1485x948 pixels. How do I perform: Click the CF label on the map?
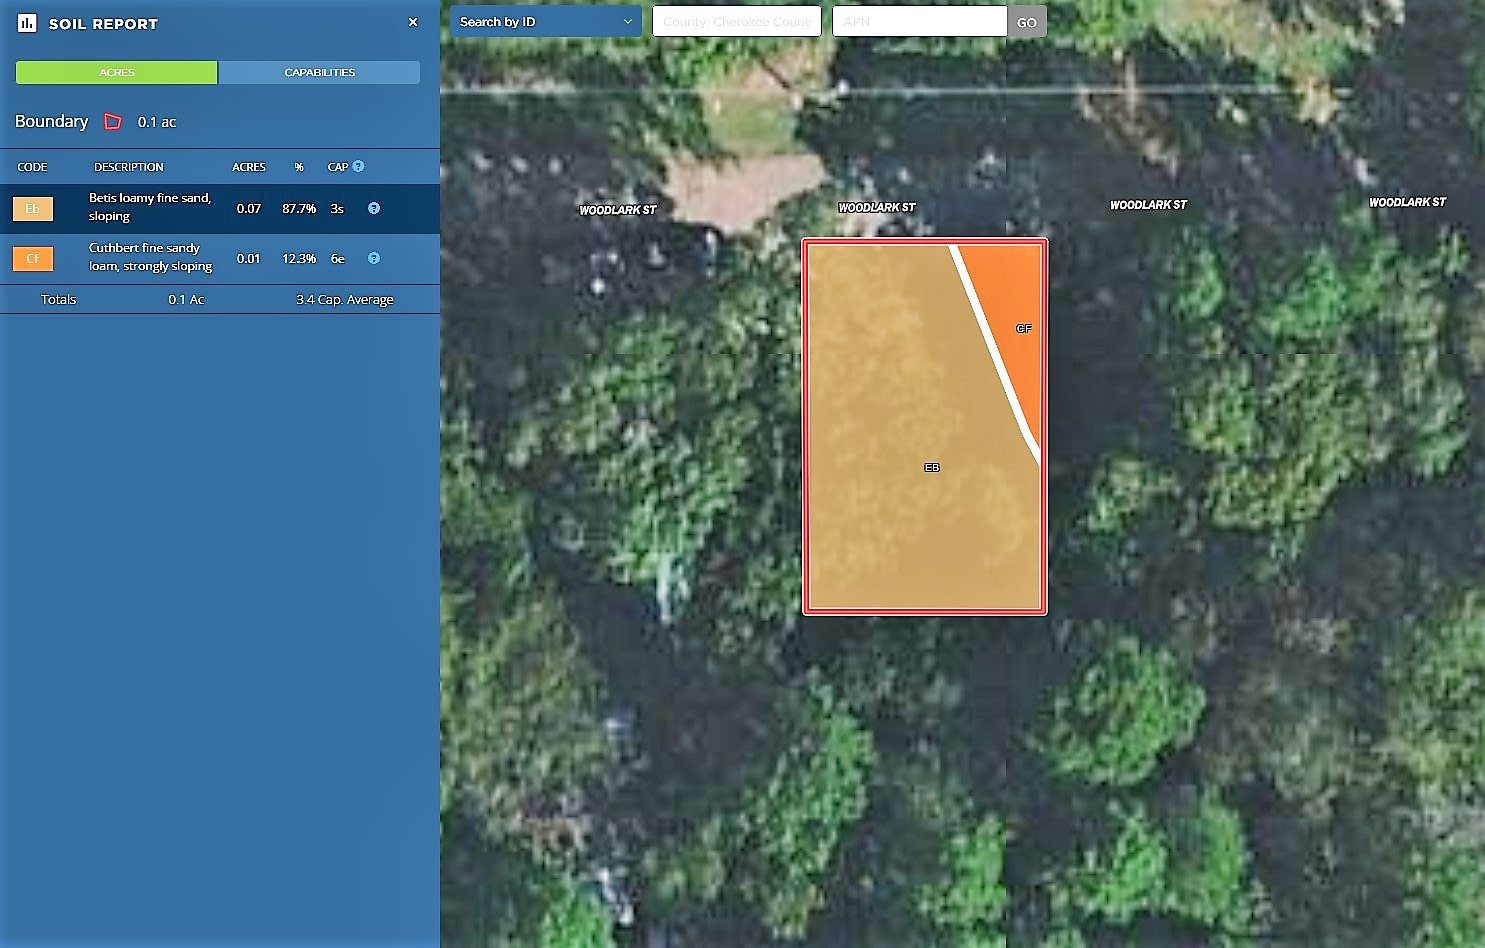[1024, 328]
